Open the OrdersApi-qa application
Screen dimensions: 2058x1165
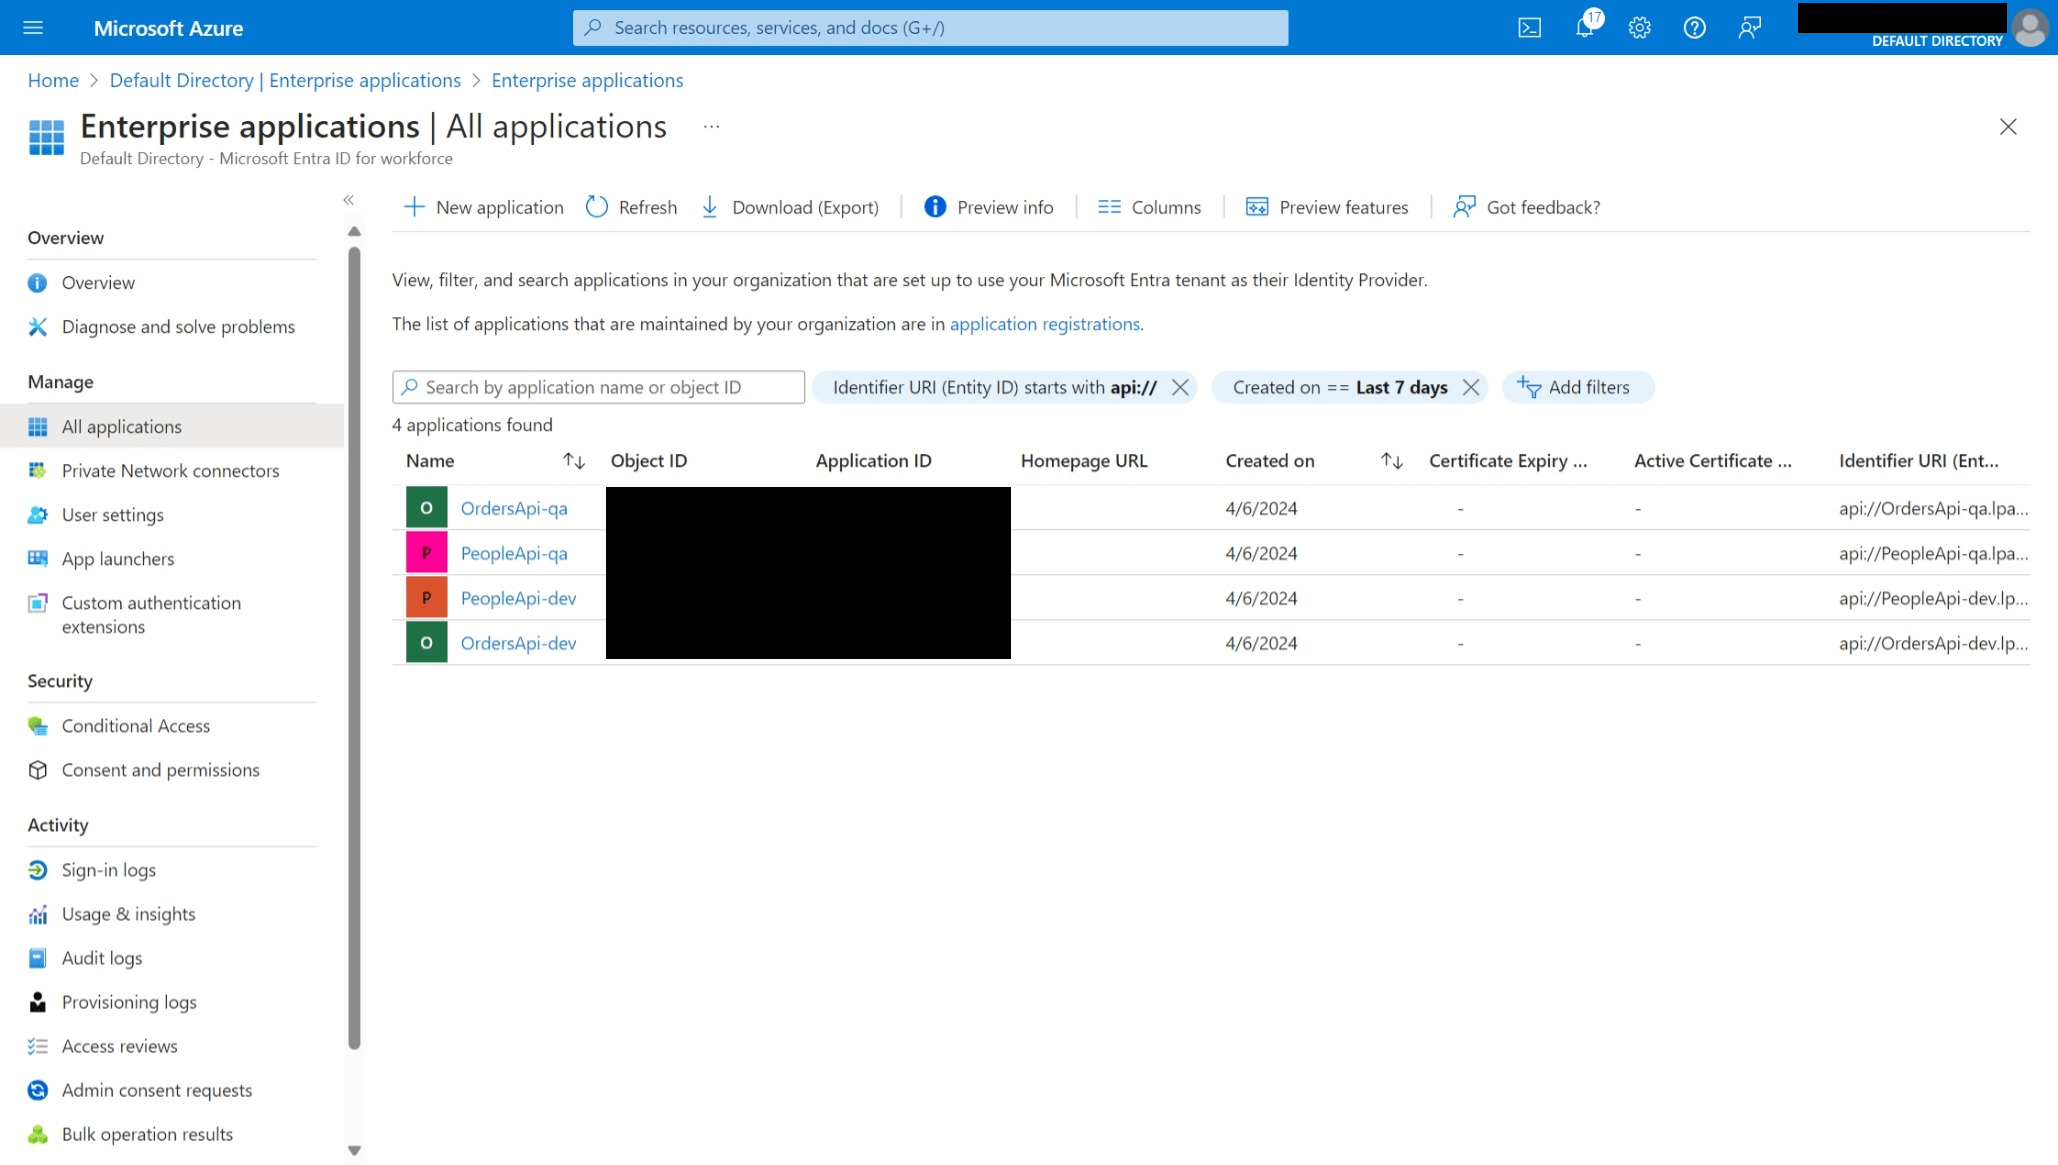pos(514,508)
